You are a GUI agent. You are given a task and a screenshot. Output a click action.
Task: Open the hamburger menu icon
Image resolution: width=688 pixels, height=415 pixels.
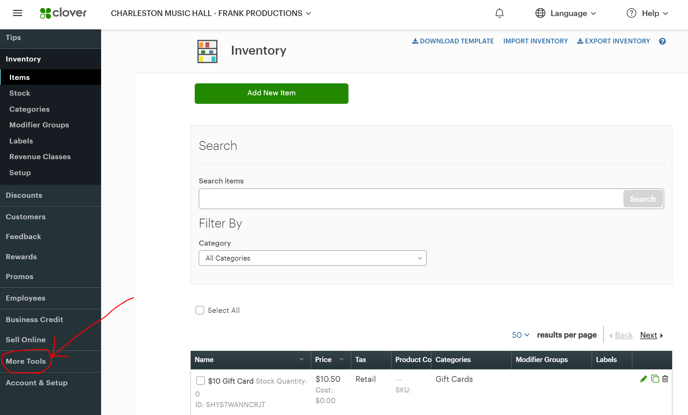coord(17,13)
